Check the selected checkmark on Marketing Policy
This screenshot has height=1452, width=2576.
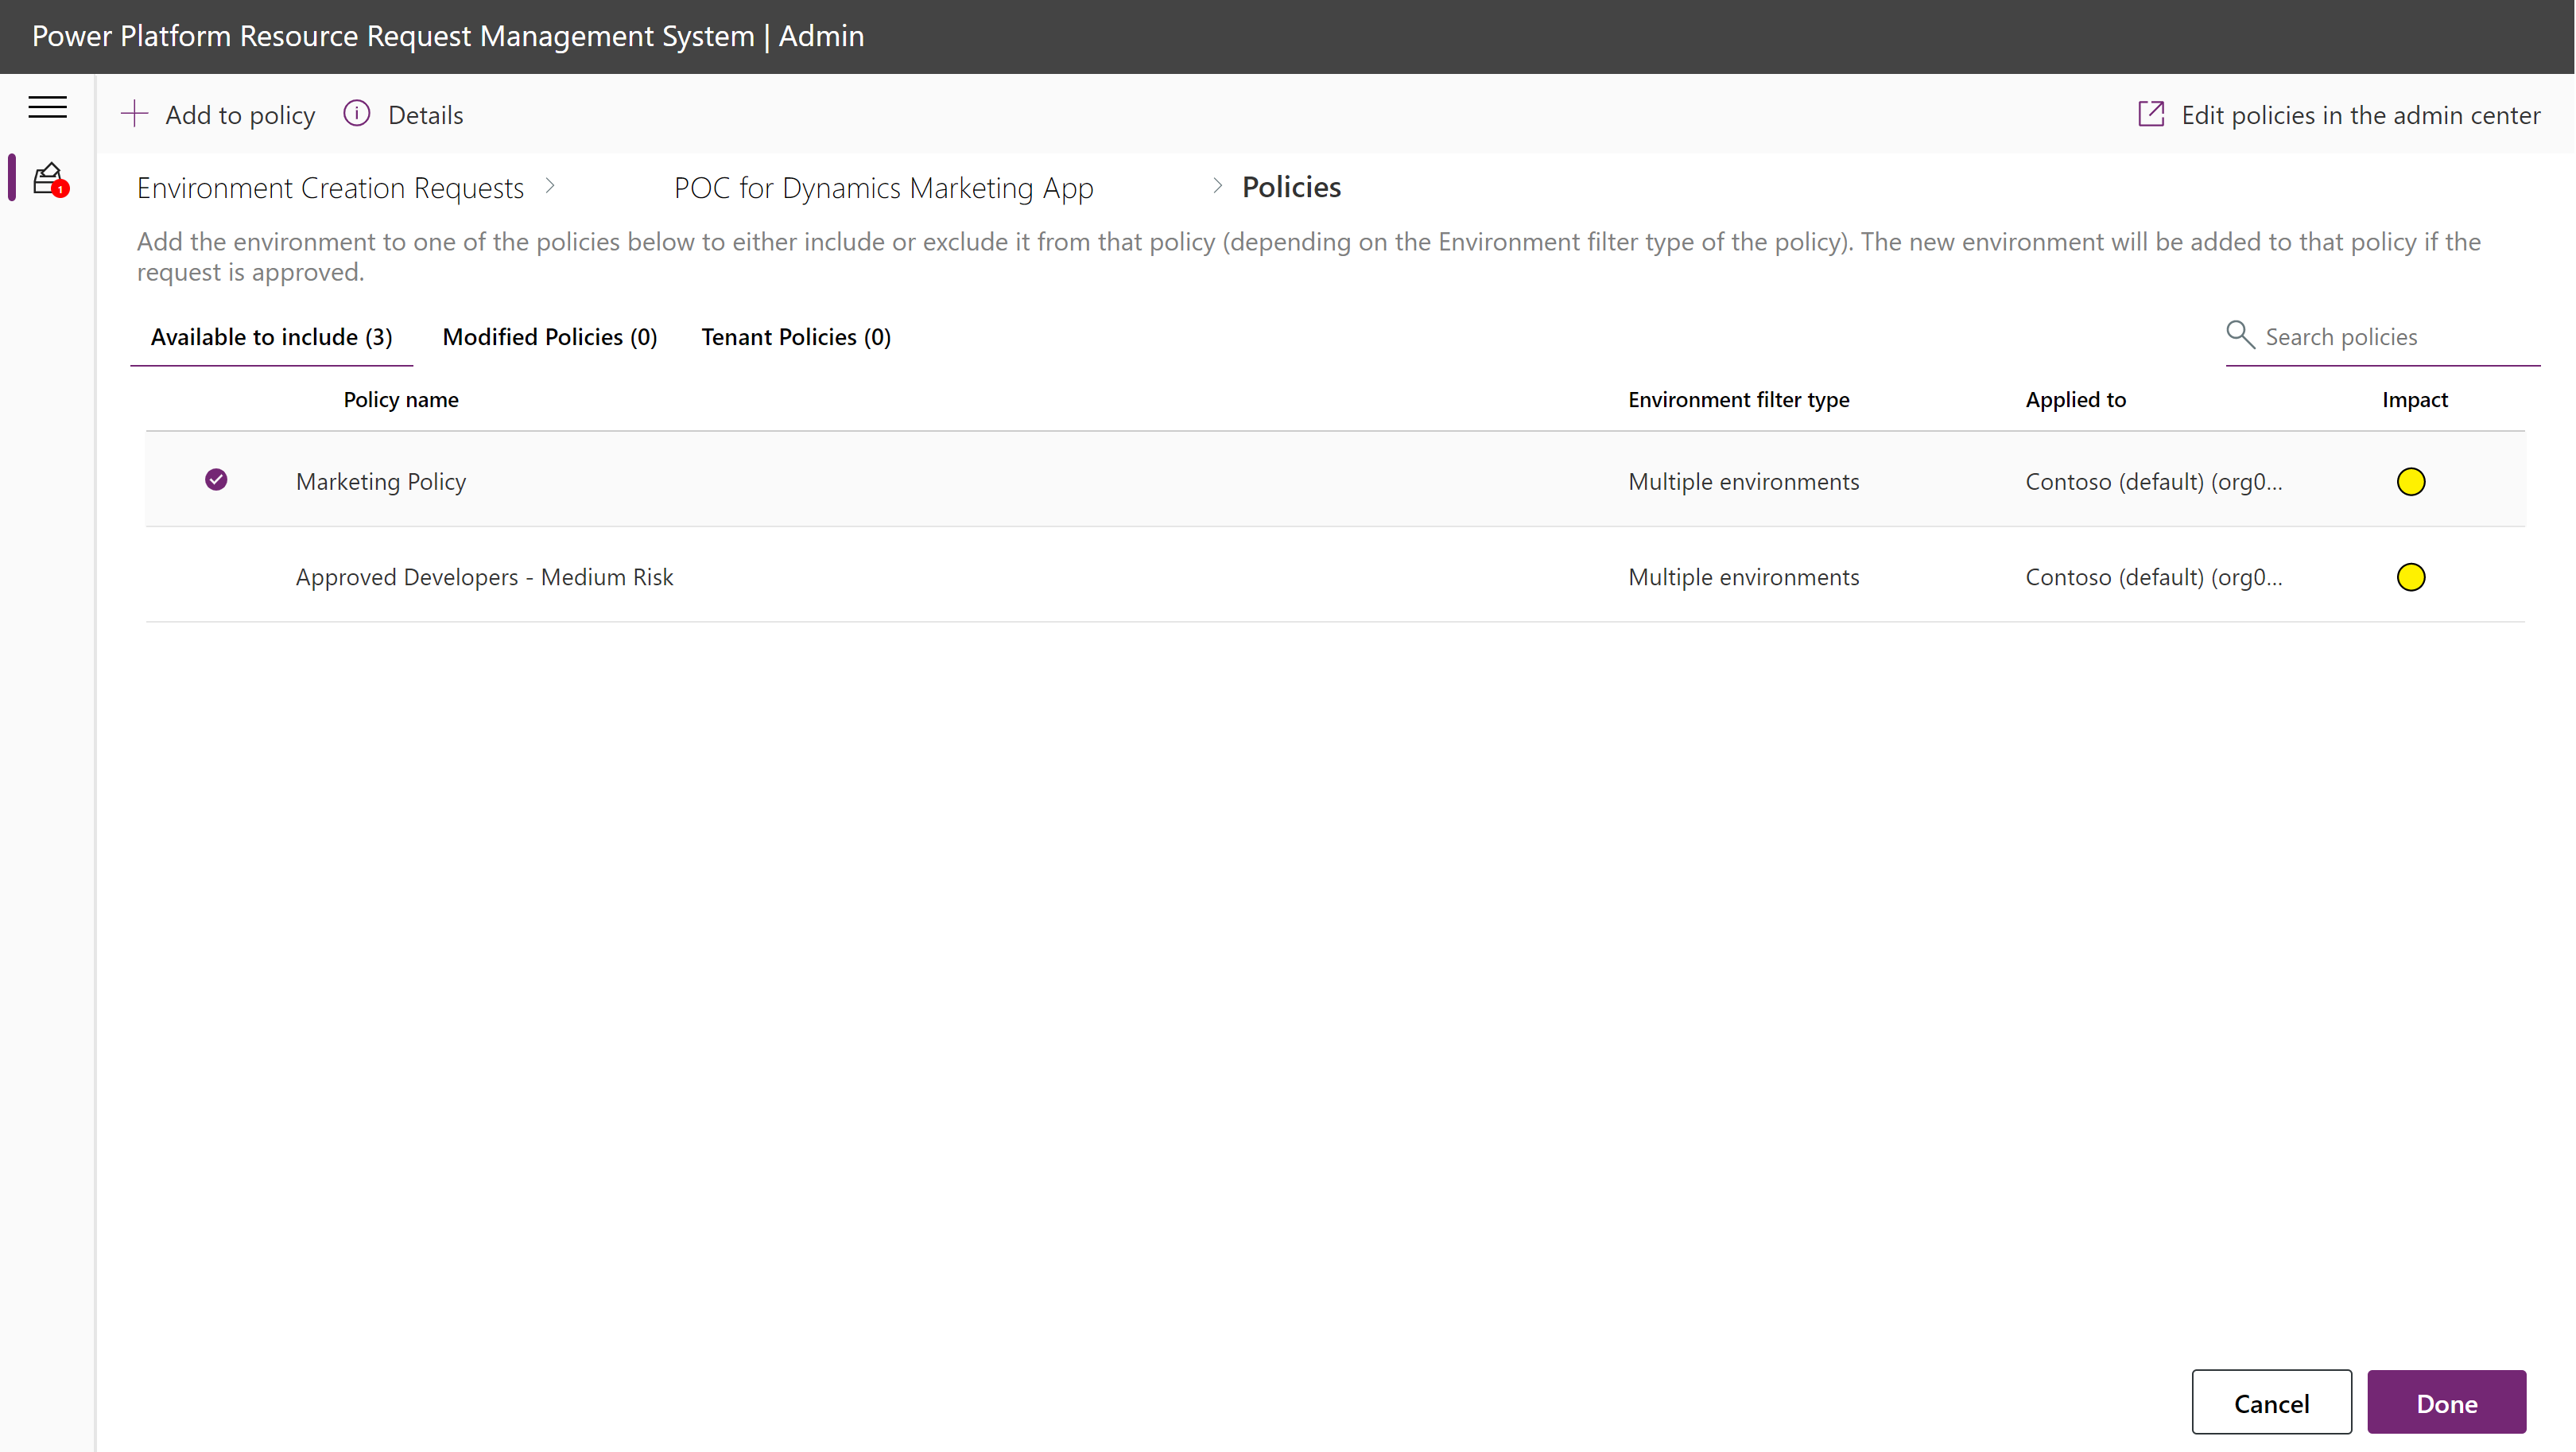tap(215, 479)
